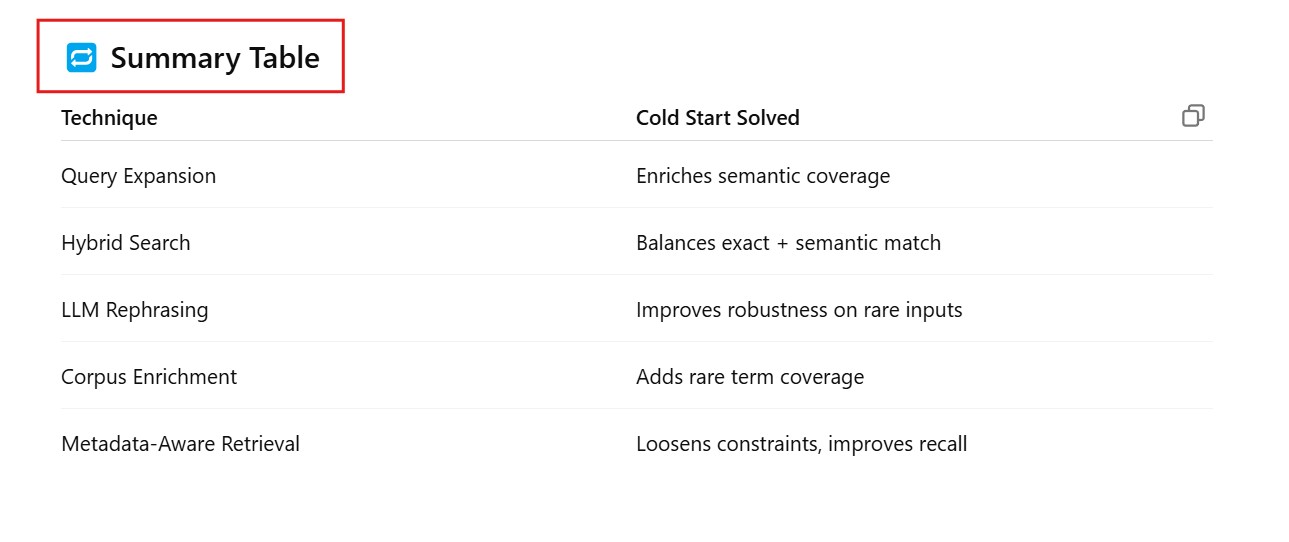Click the word LLM in the third row
This screenshot has width=1289, height=542.
pos(81,310)
